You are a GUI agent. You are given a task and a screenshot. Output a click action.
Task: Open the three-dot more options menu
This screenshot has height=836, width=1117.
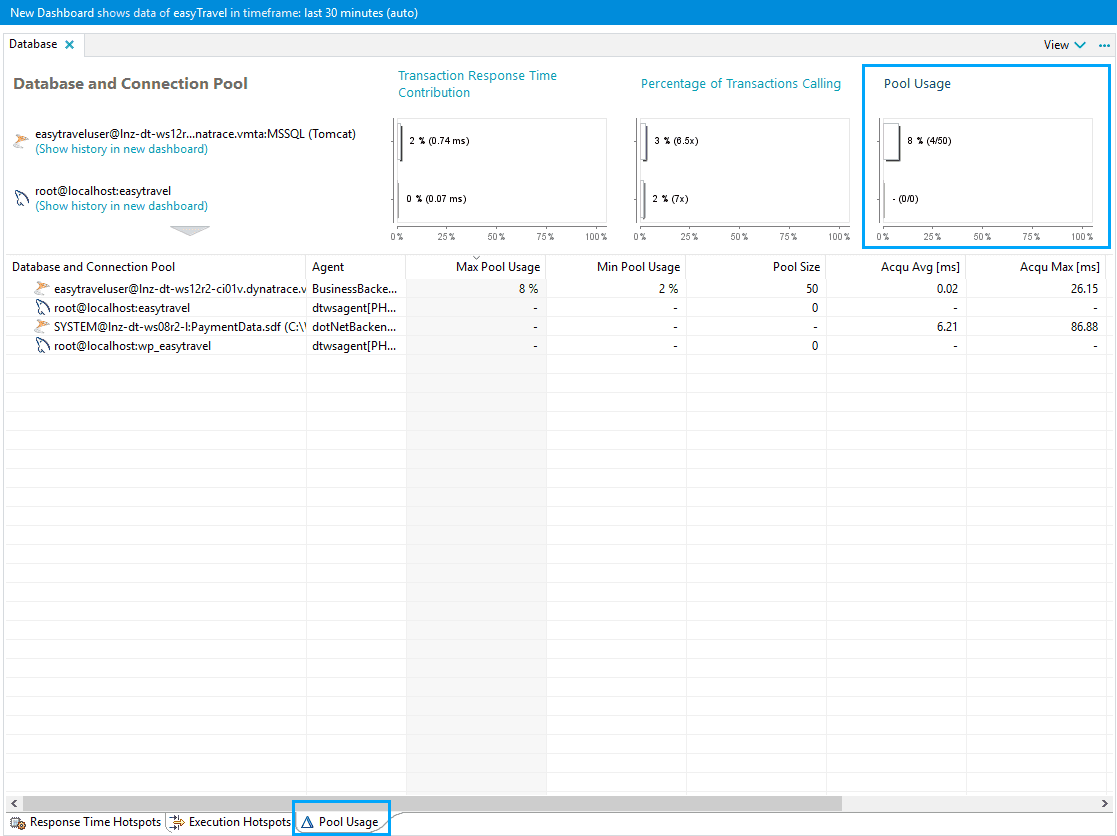point(1104,45)
